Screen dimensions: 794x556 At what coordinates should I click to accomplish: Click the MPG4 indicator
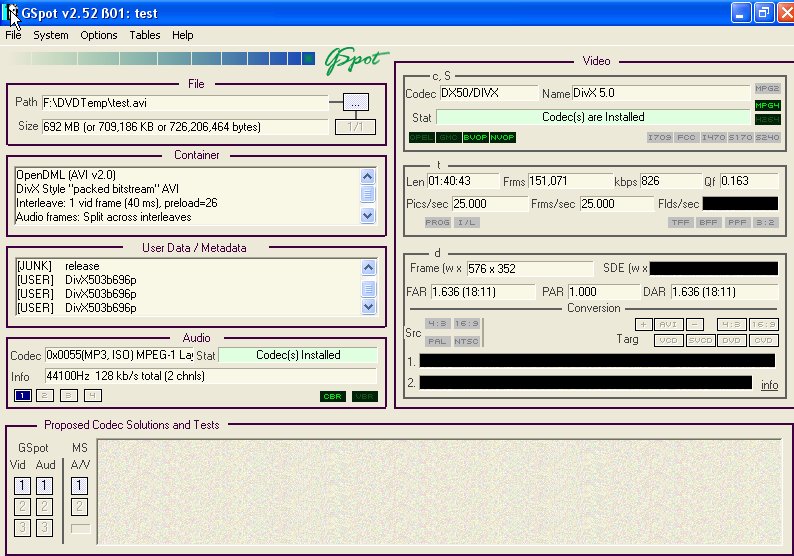tap(767, 105)
